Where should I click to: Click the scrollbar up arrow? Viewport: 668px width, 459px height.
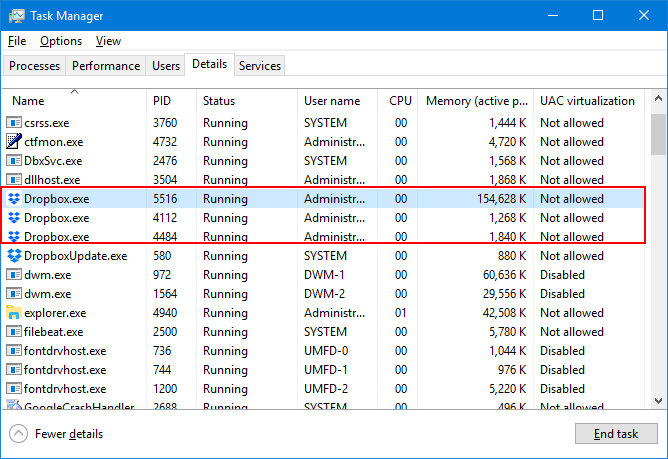(658, 98)
